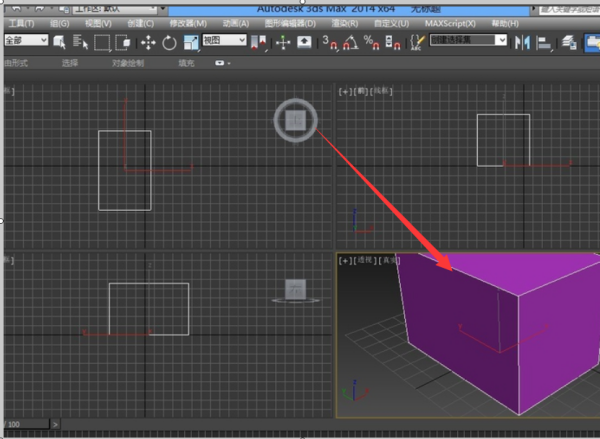Toggle the Graphite ribbon display button
The width and height of the screenshot is (600, 439).
(x=592, y=42)
